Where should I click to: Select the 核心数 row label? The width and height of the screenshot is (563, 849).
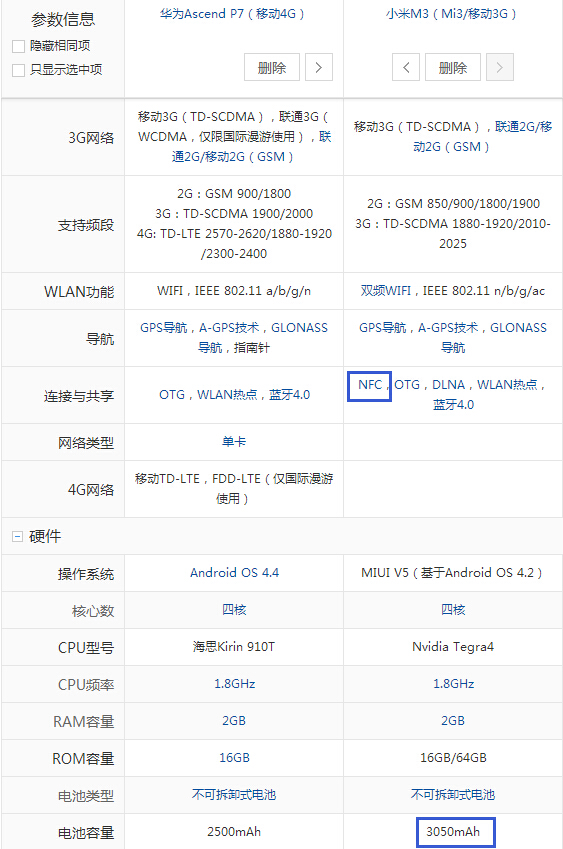point(93,611)
